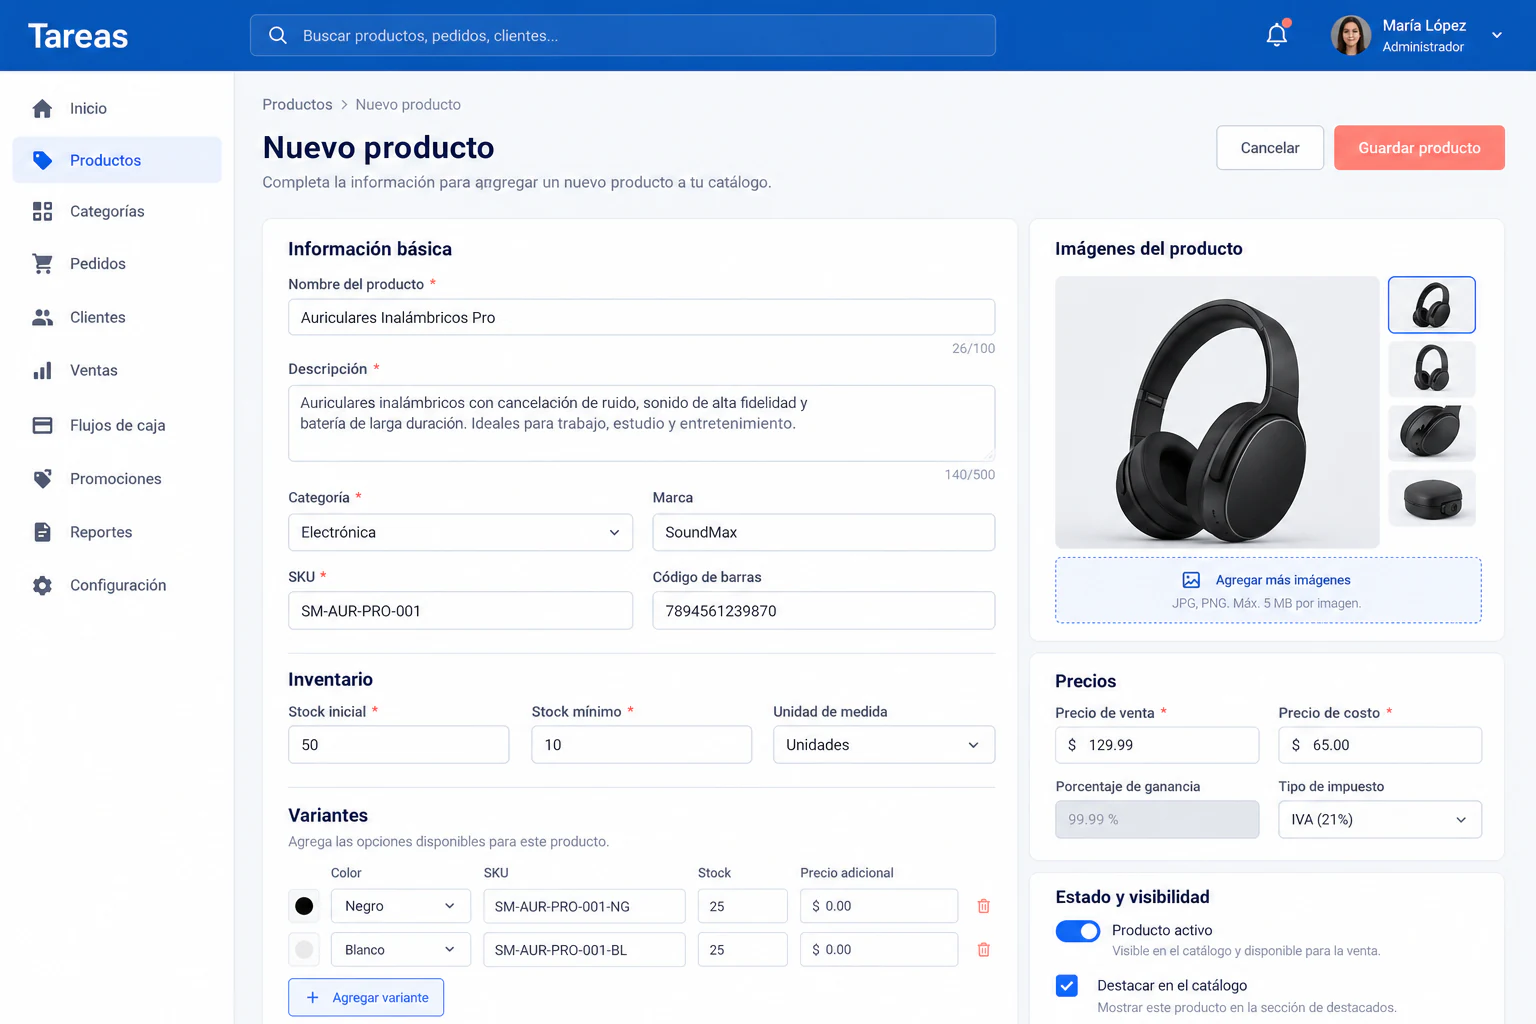Image resolution: width=1536 pixels, height=1024 pixels.
Task: Click the plus icon on Agregar variante
Action: pyautogui.click(x=313, y=998)
